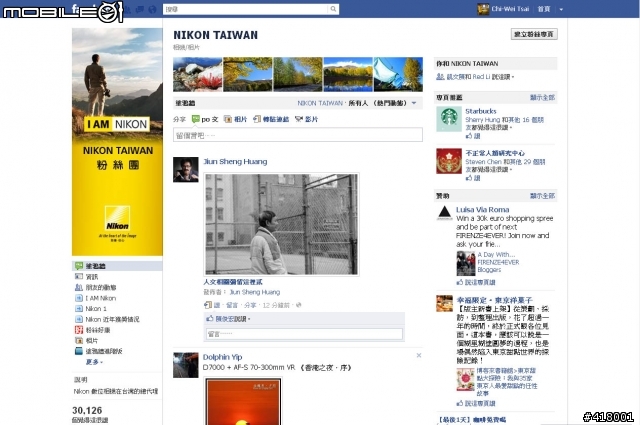Open 幸福限定・東京洋菓子 ad link
The width and height of the screenshot is (640, 425).
[x=494, y=300]
